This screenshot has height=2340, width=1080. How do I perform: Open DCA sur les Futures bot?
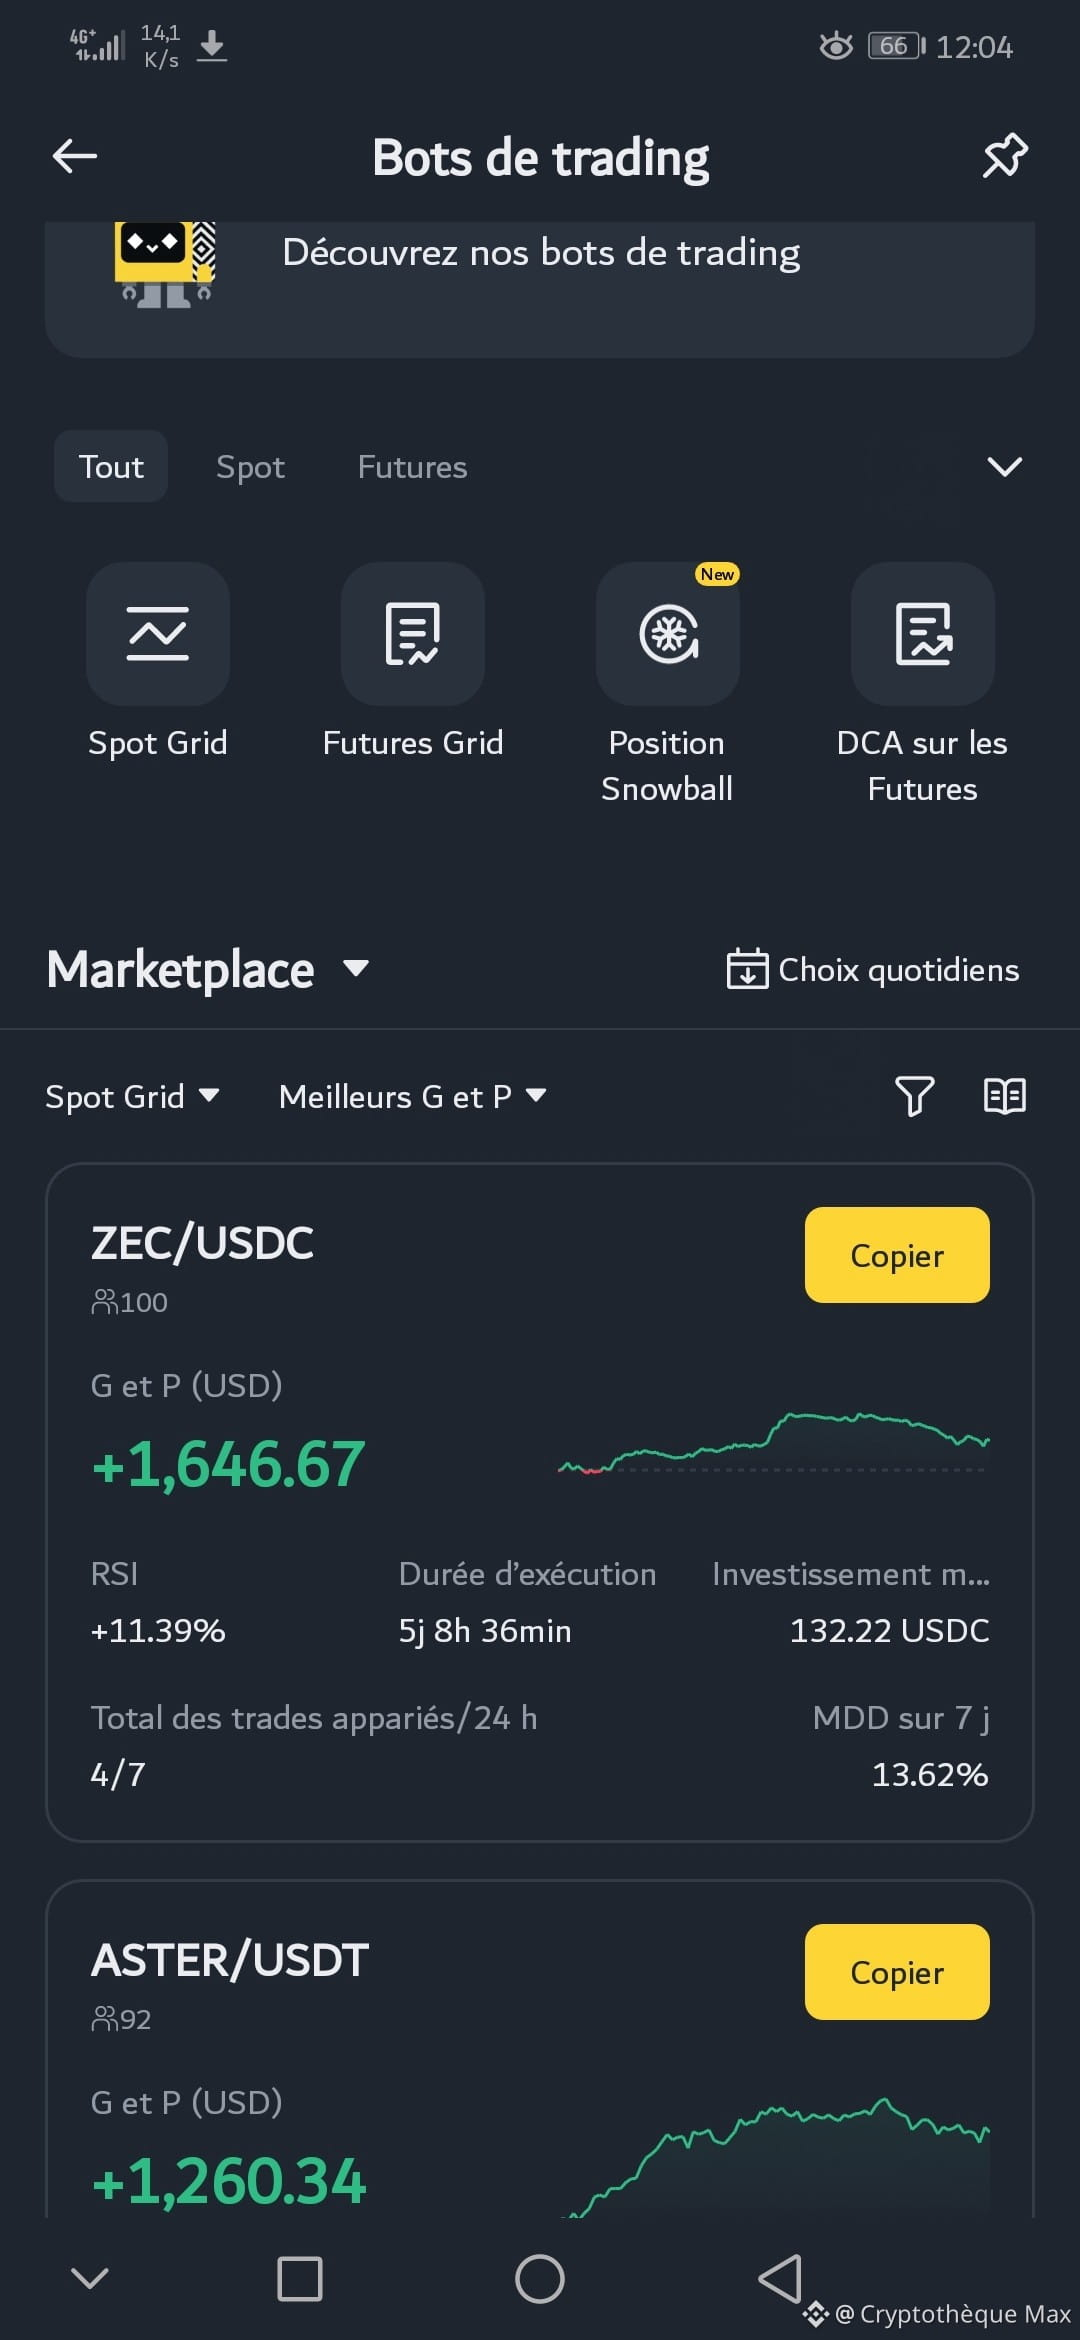pyautogui.click(x=923, y=634)
